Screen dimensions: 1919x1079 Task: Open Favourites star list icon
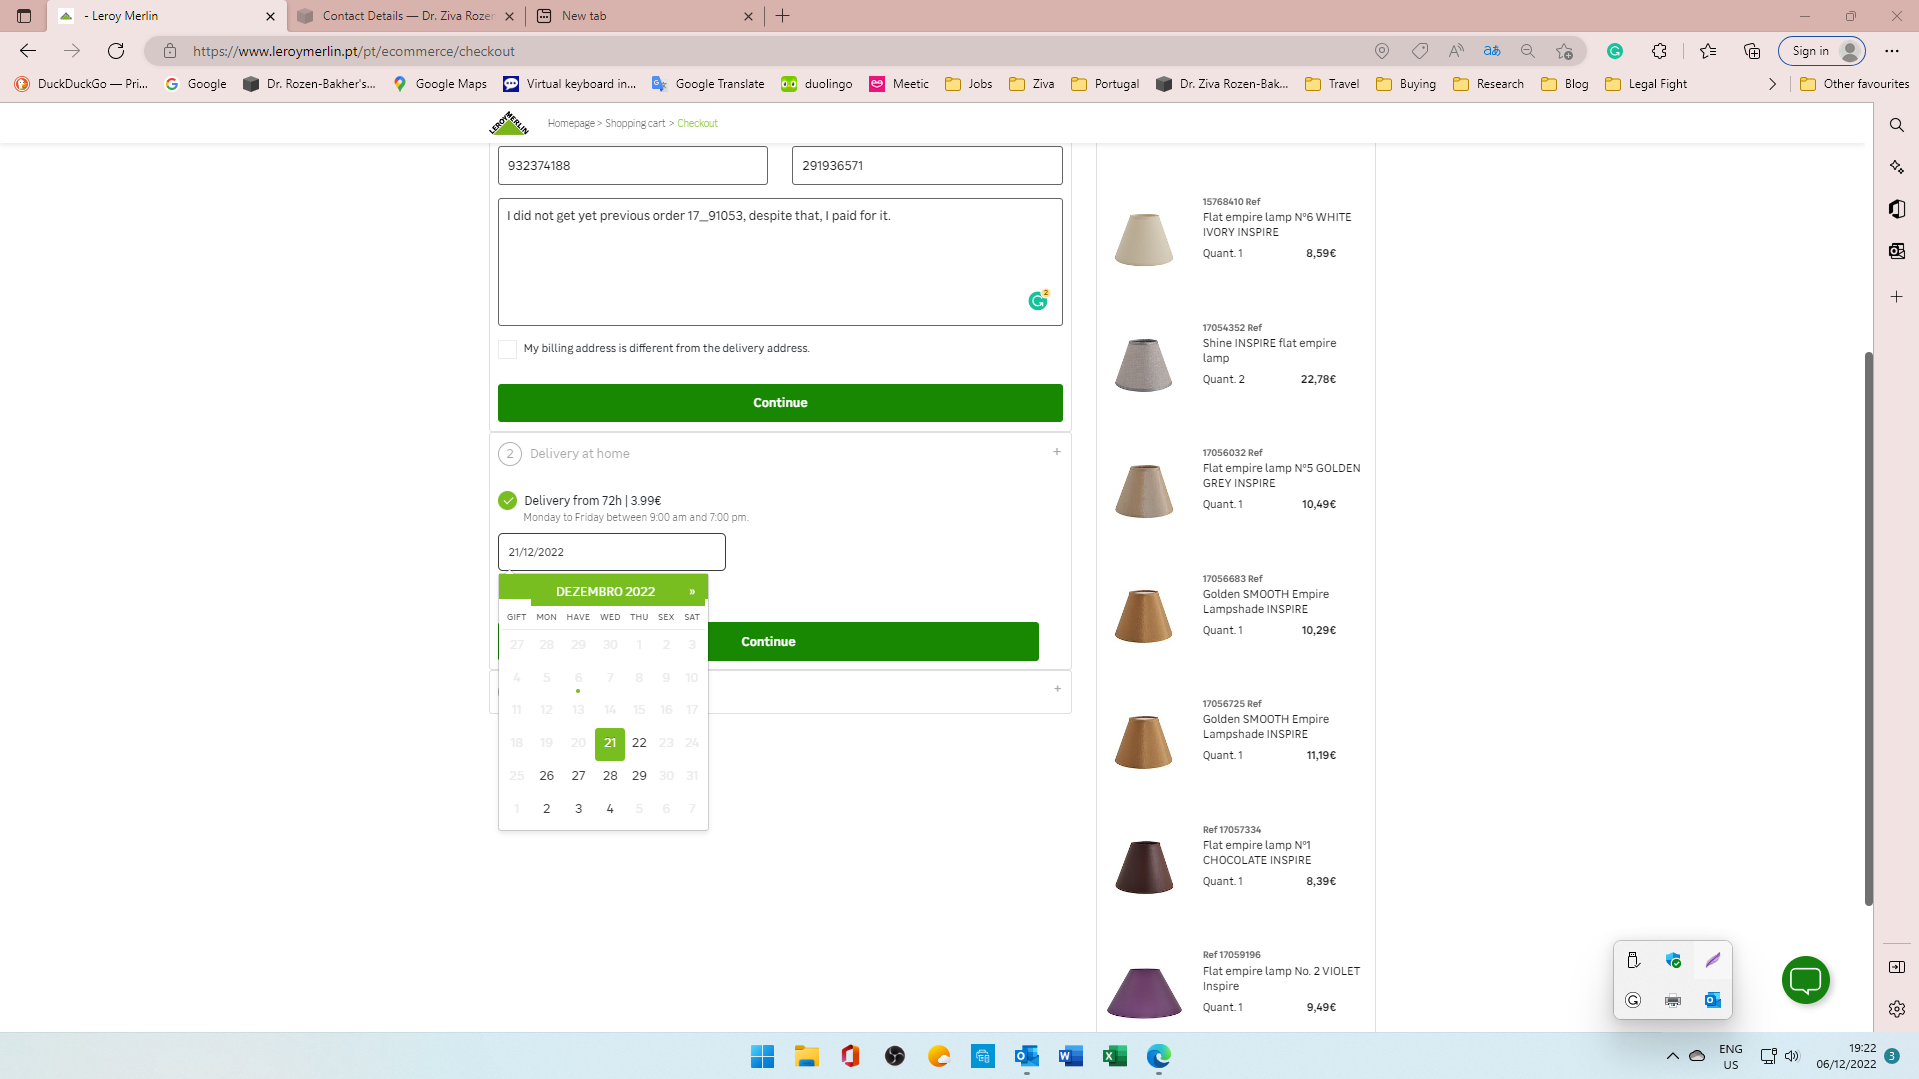pos(1708,51)
